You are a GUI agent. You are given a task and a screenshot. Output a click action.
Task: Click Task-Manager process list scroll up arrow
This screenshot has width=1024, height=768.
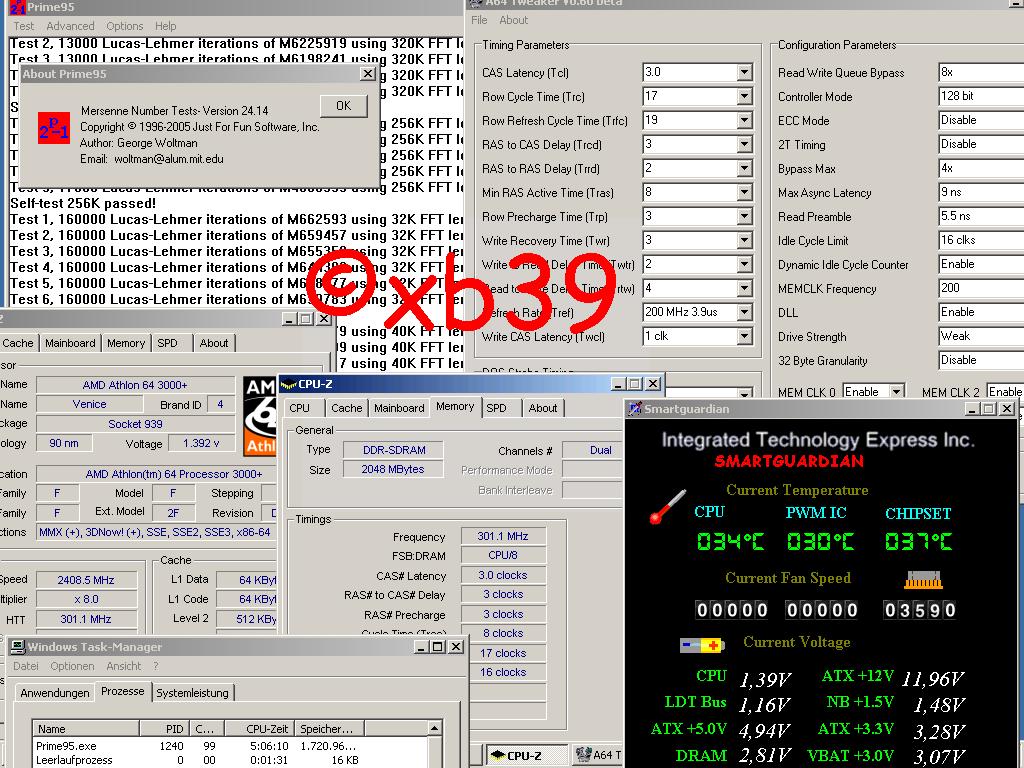coord(435,728)
